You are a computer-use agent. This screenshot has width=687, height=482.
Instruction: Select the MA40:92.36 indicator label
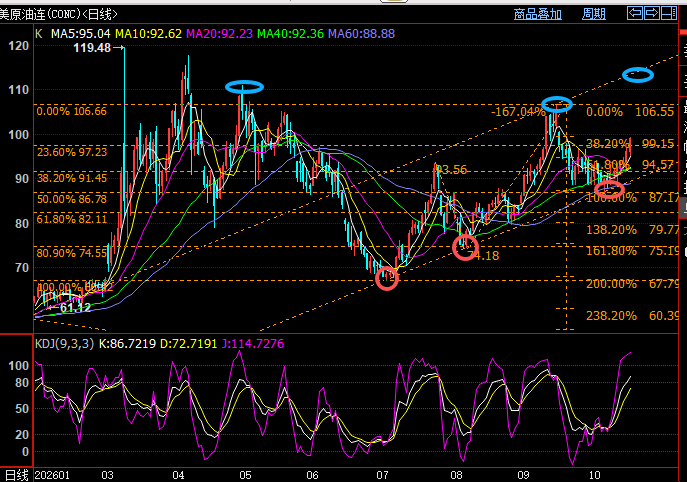pos(290,34)
